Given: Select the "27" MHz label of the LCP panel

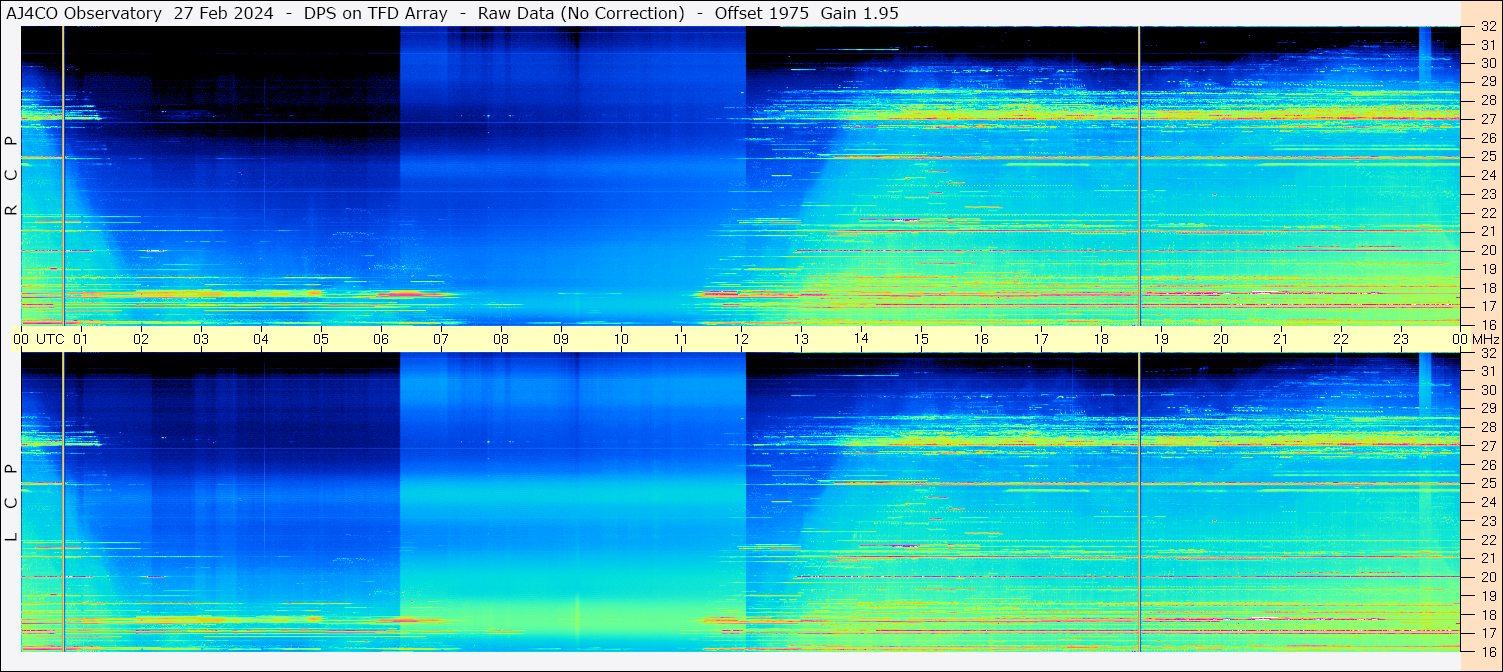Looking at the screenshot, I should tap(1488, 446).
